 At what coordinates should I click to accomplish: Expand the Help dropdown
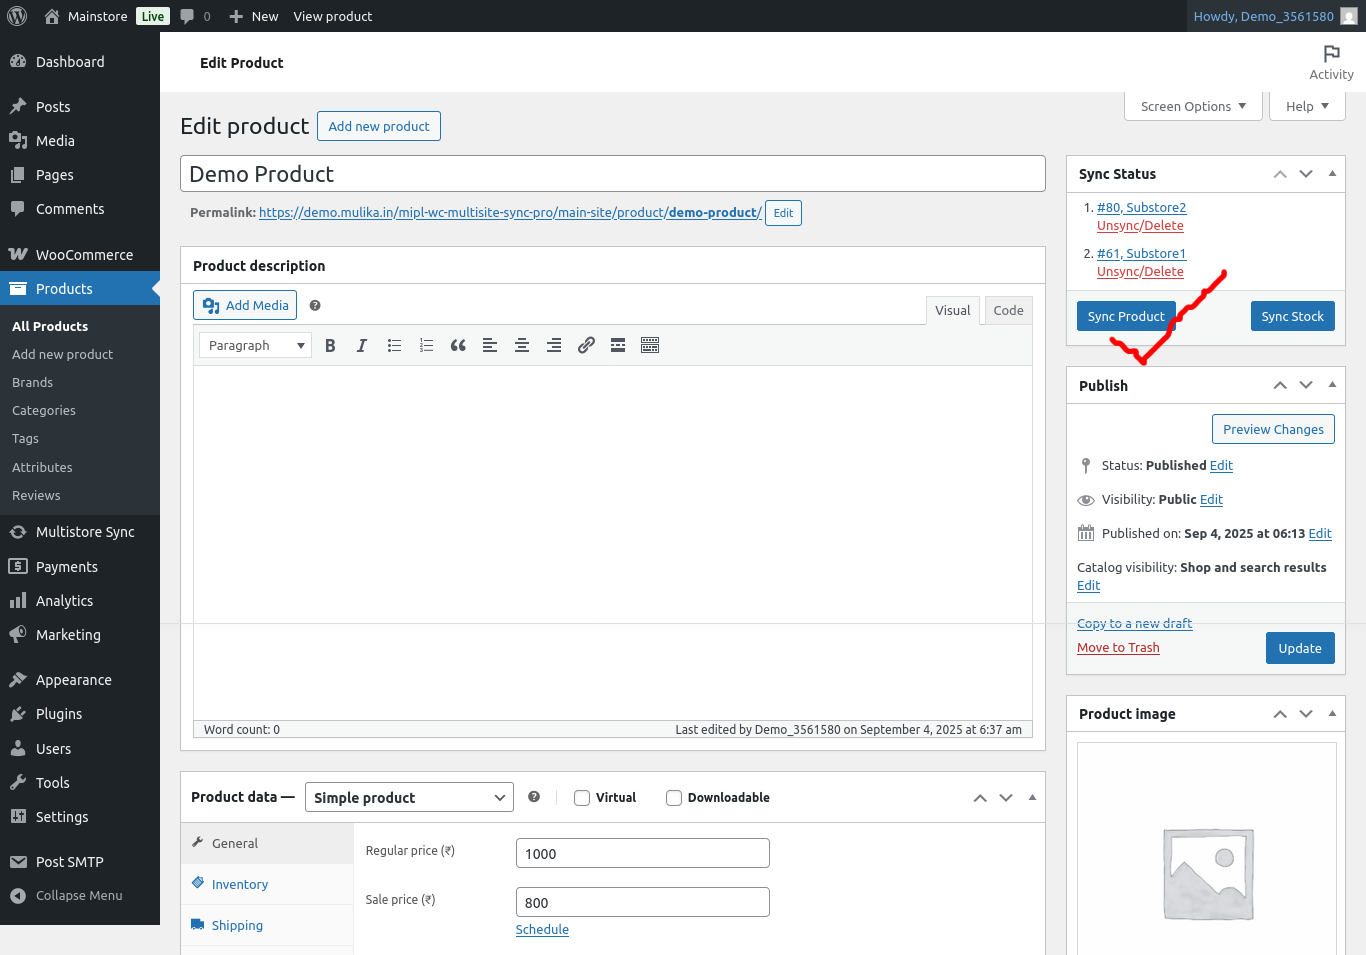[1307, 106]
